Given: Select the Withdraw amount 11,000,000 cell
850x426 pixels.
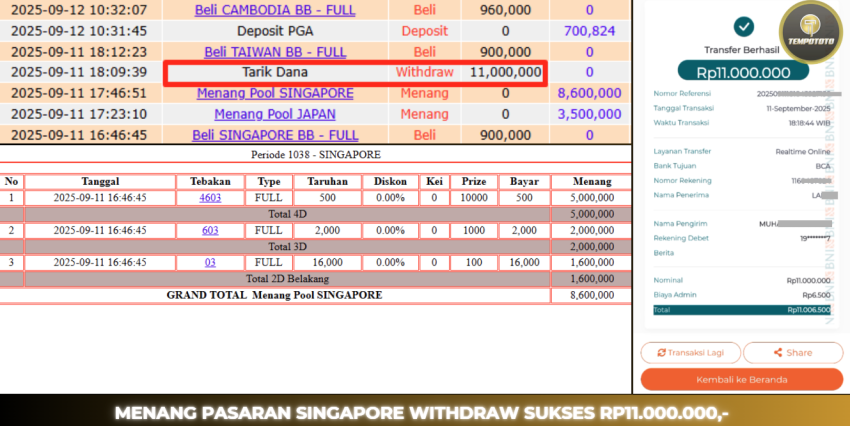Looking at the screenshot, I should (505, 72).
